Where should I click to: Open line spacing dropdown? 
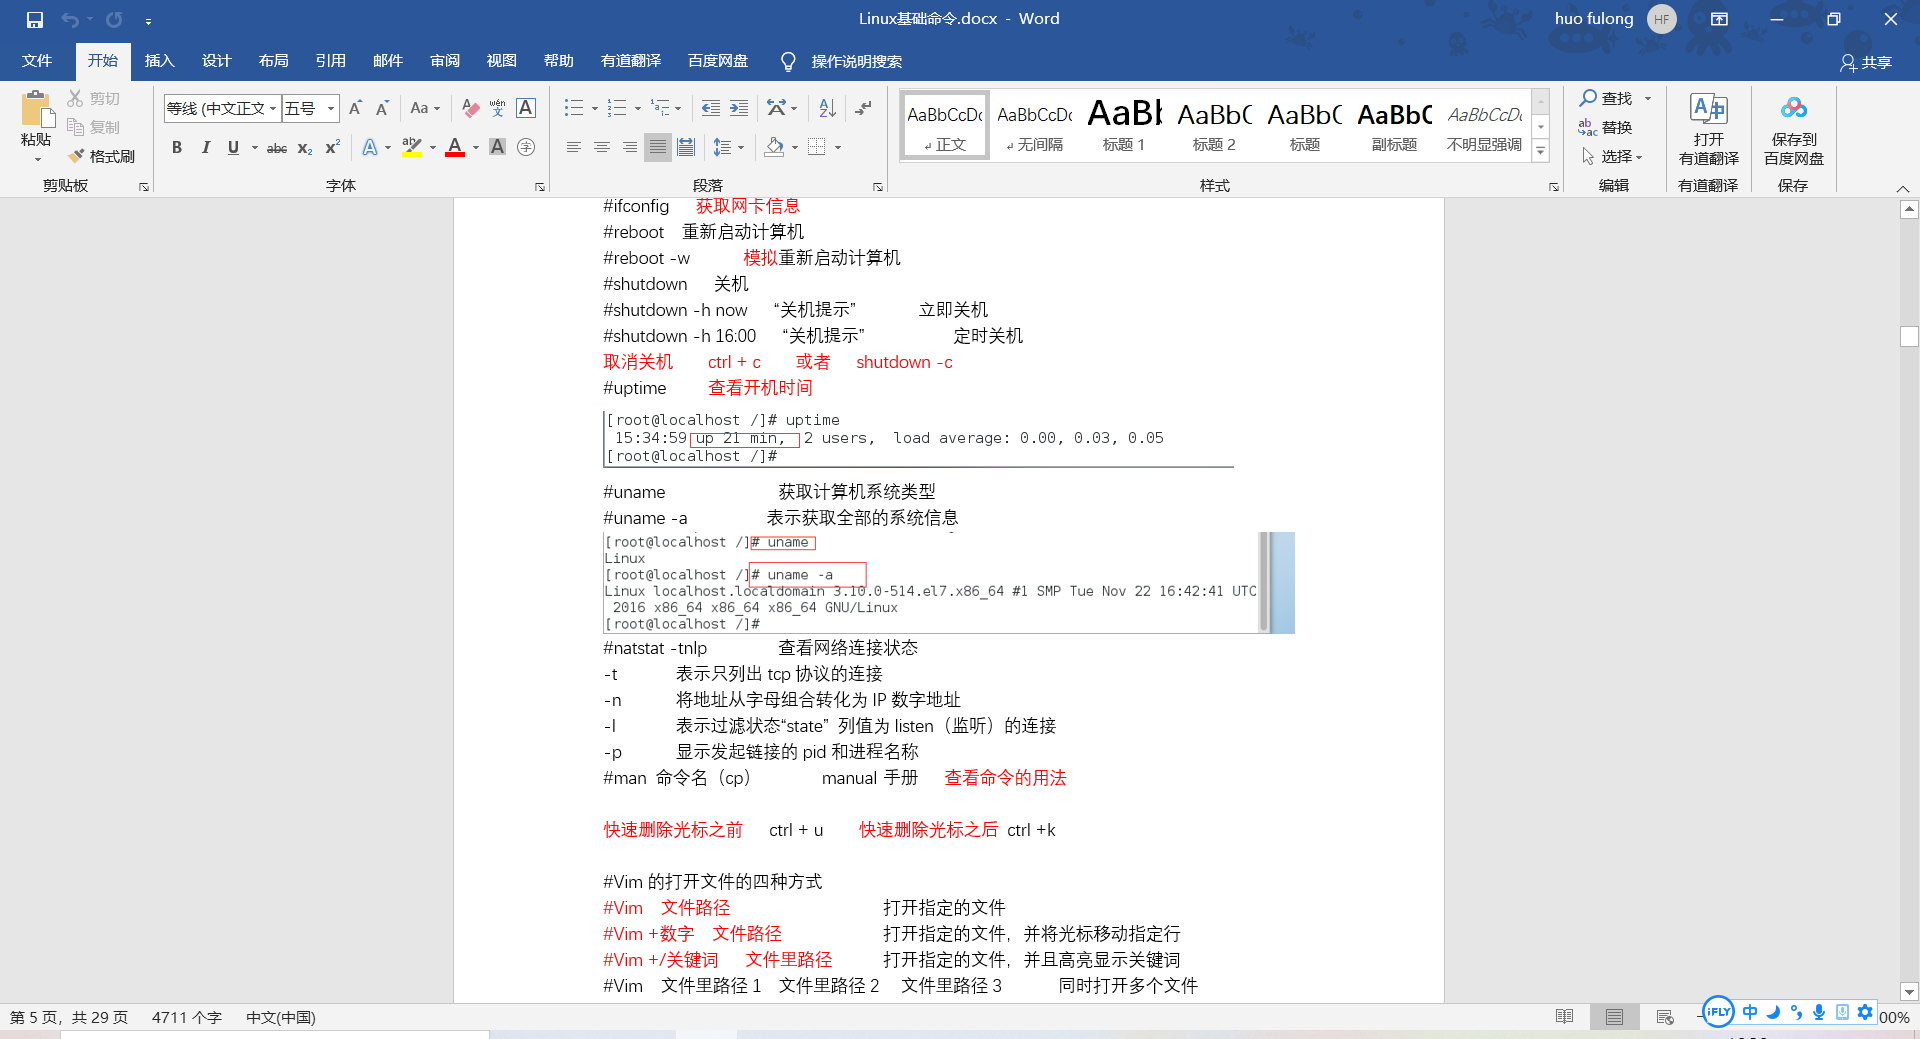pos(729,147)
